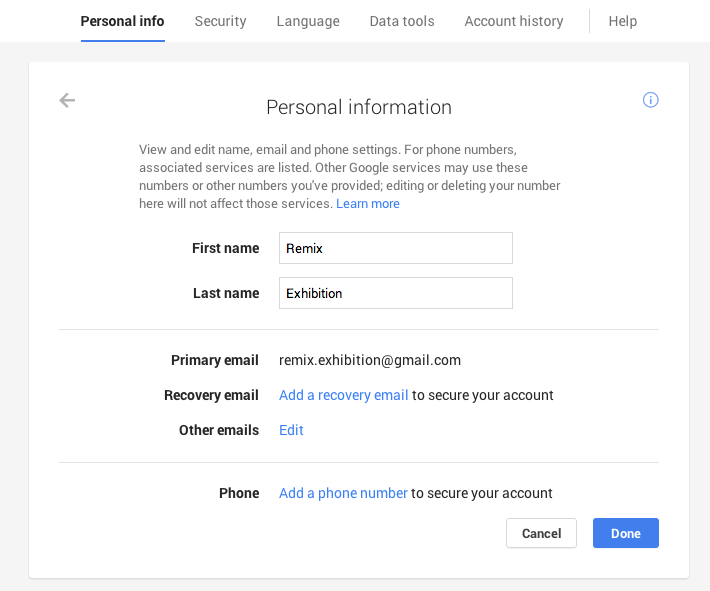Click the First name label

point(225,248)
